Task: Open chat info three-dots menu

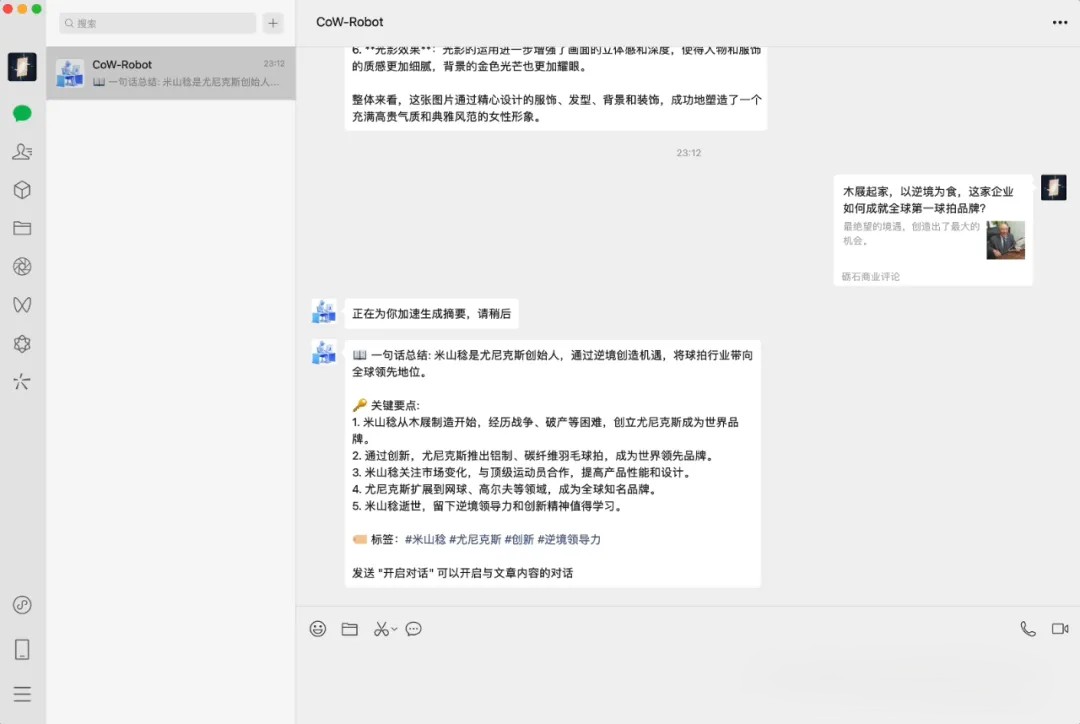Action: tap(1060, 23)
